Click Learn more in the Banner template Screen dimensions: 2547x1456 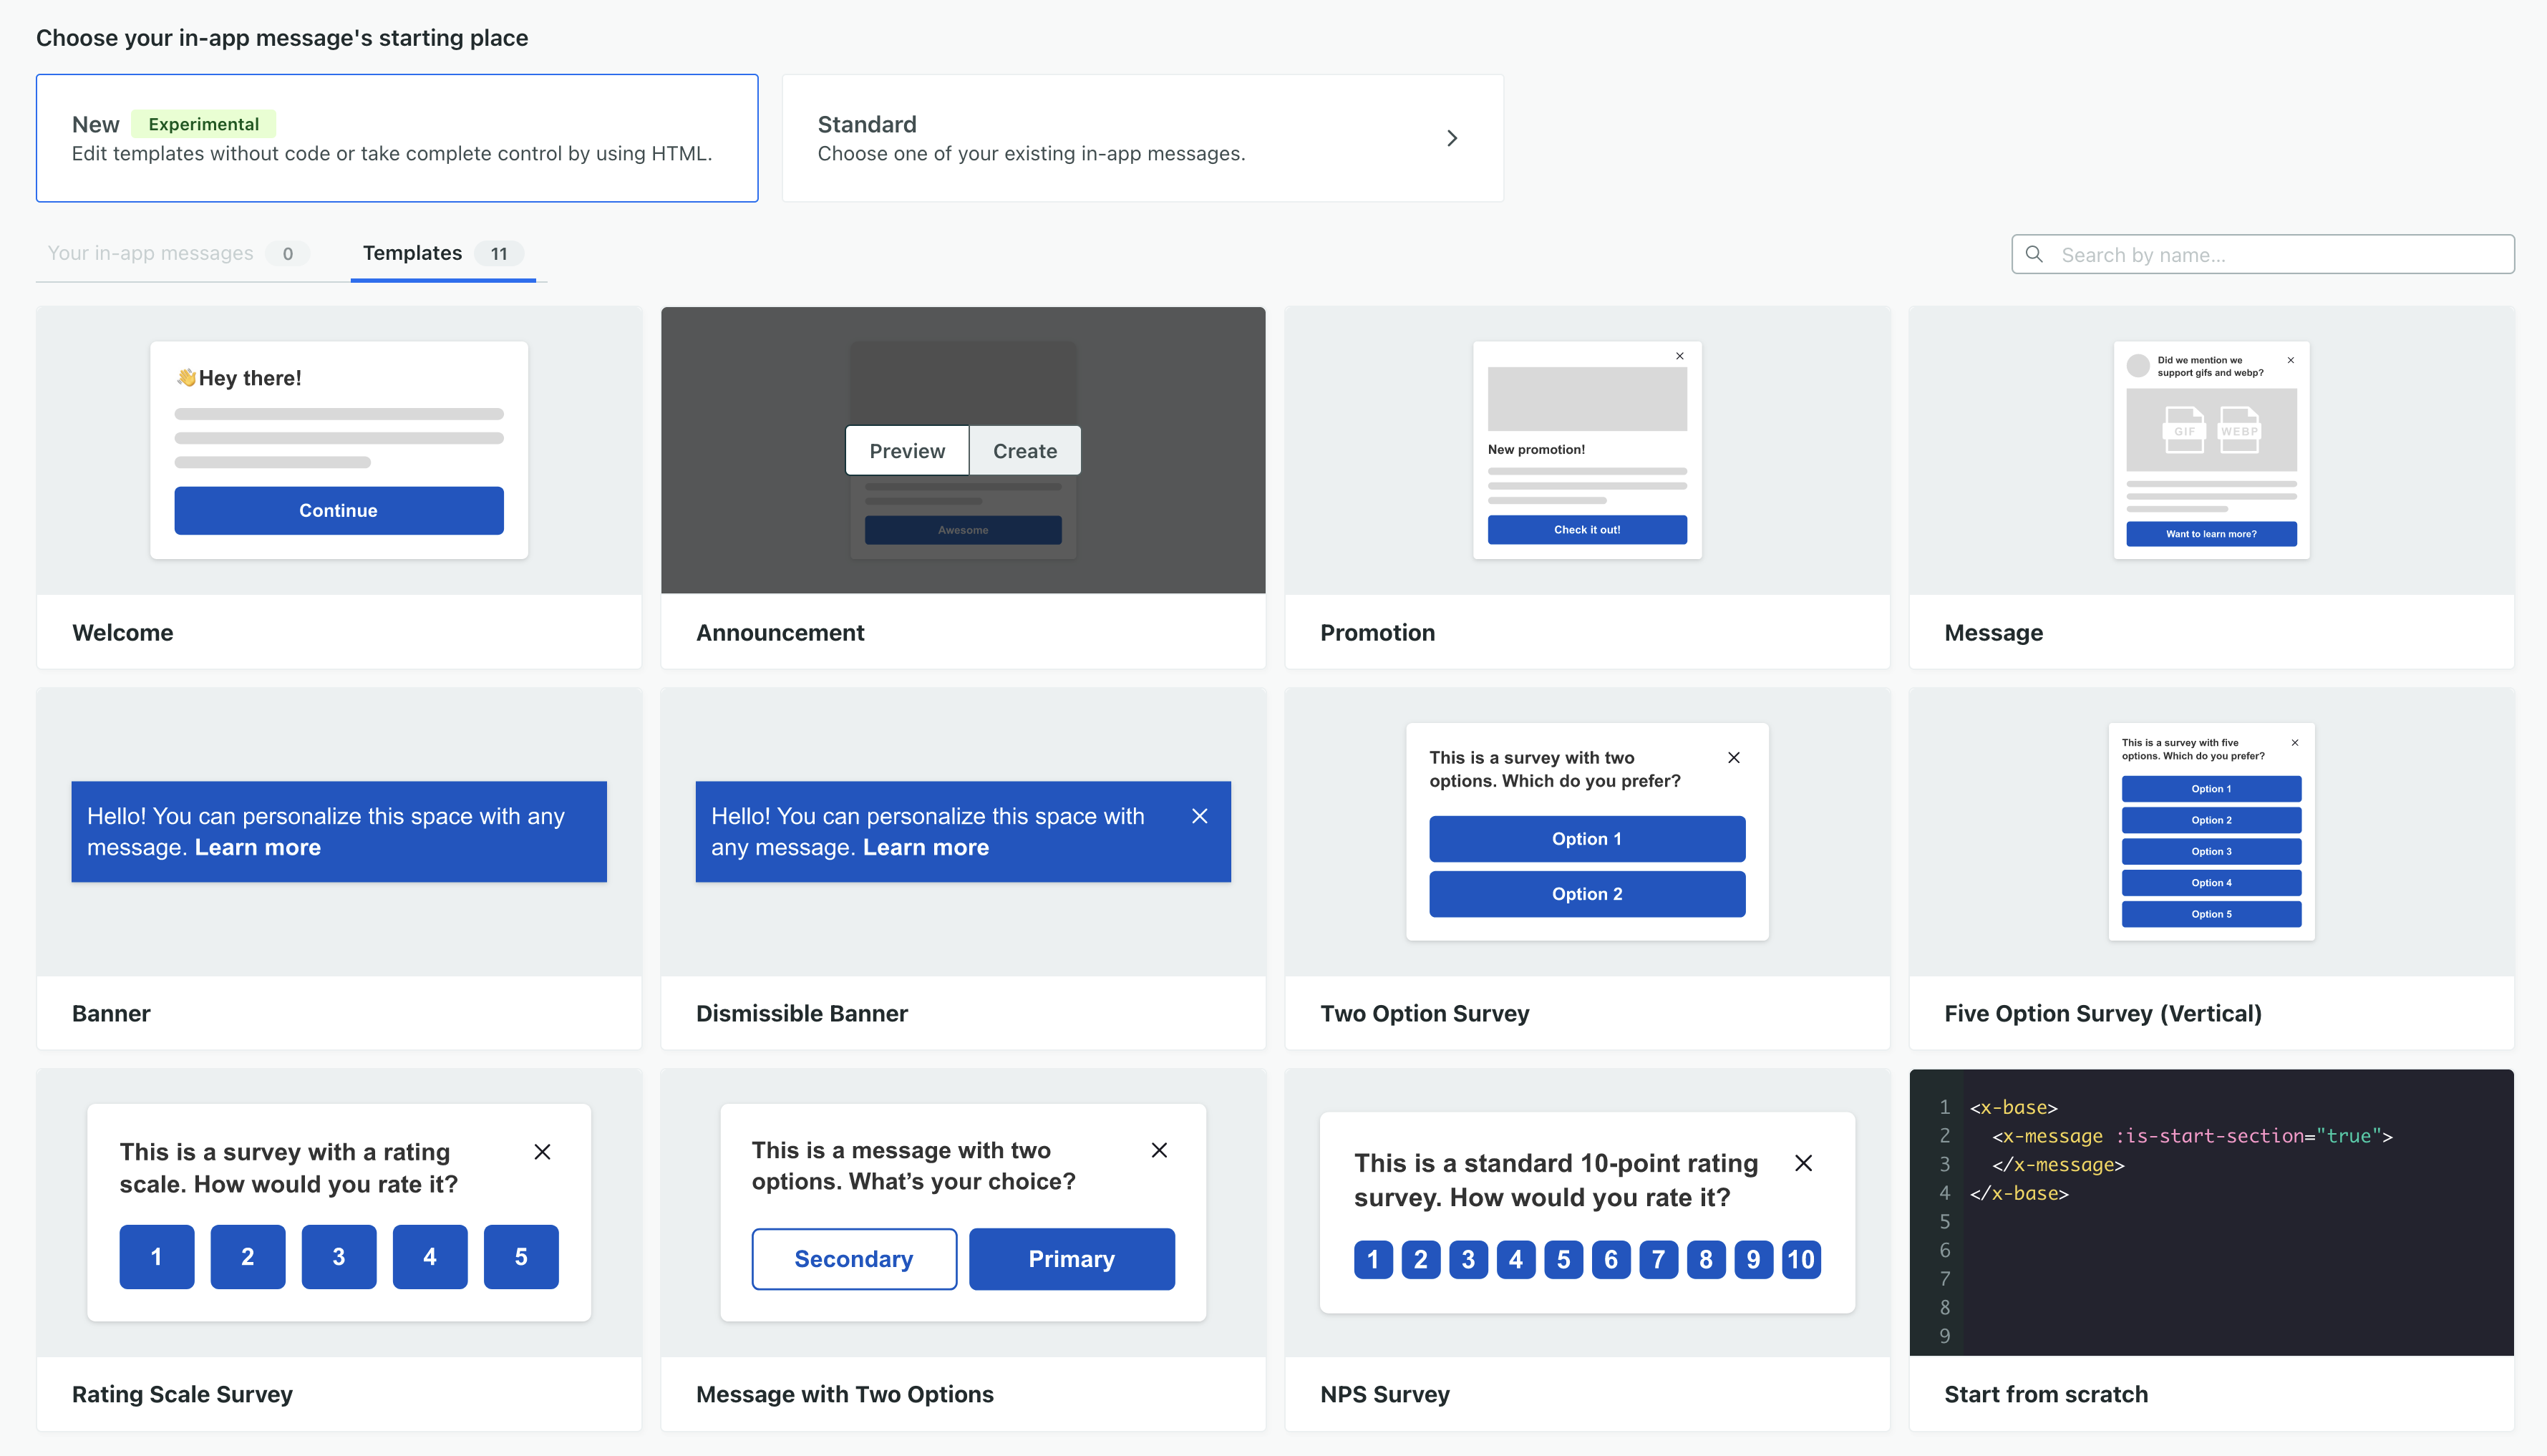258,848
